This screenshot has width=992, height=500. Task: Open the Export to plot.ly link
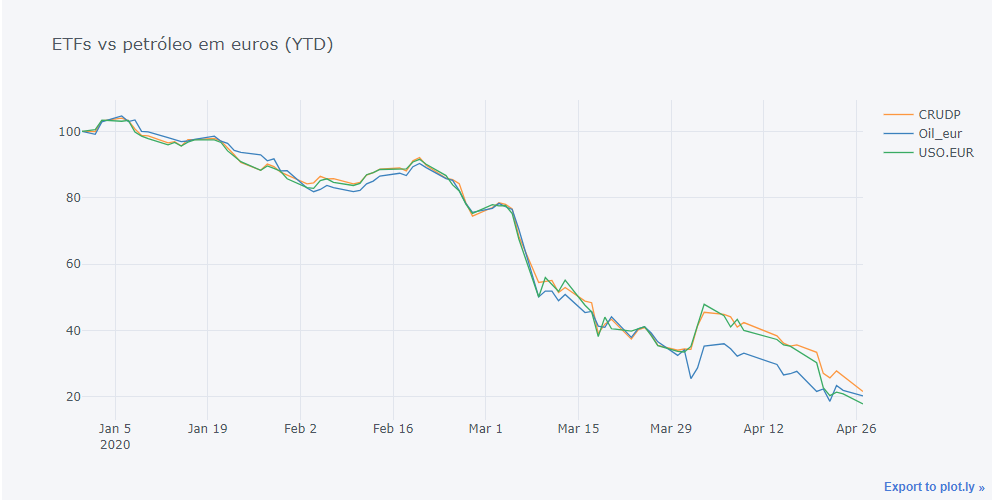(x=933, y=487)
